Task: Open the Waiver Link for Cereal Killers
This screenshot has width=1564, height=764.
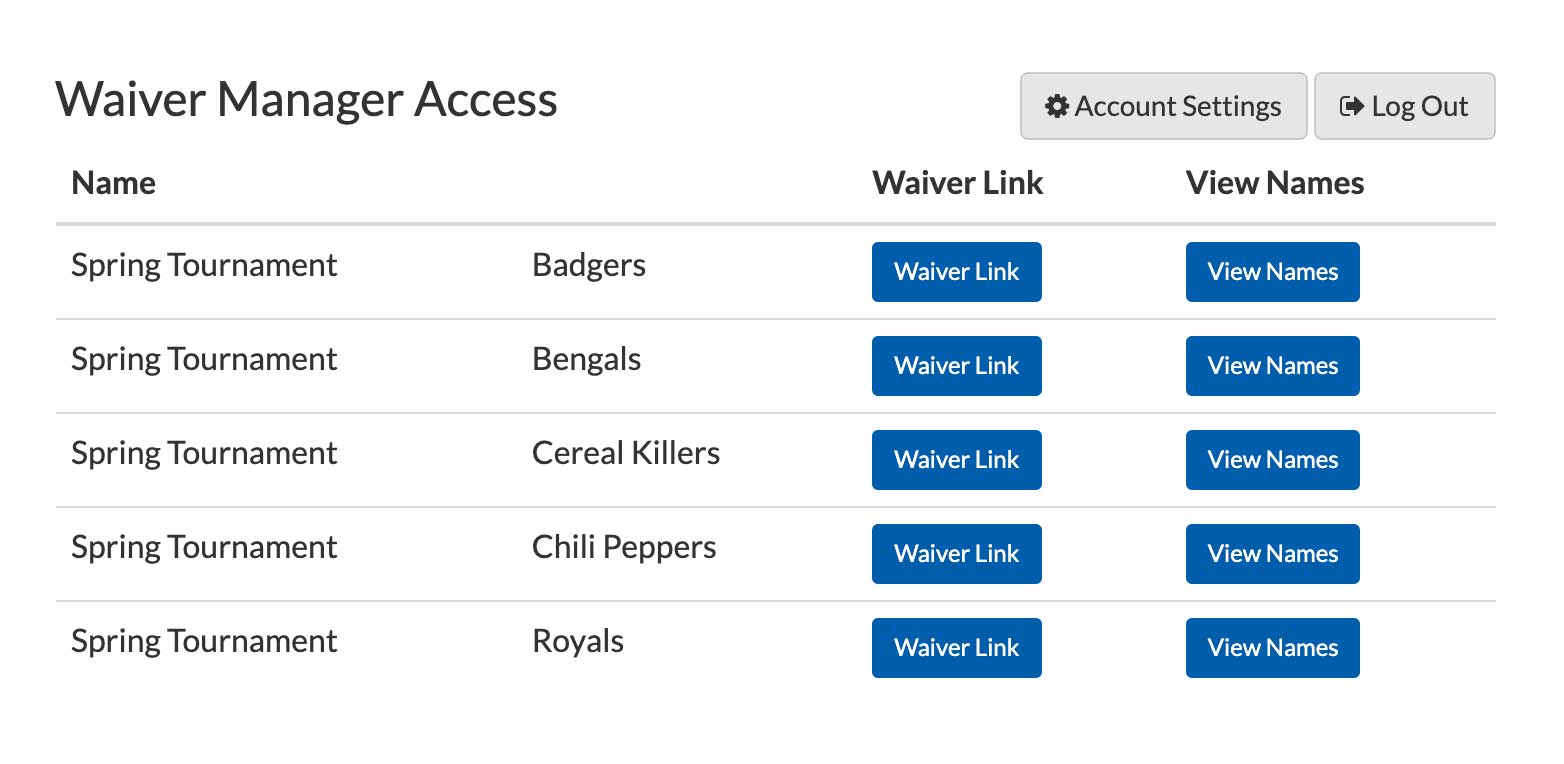Action: (956, 459)
